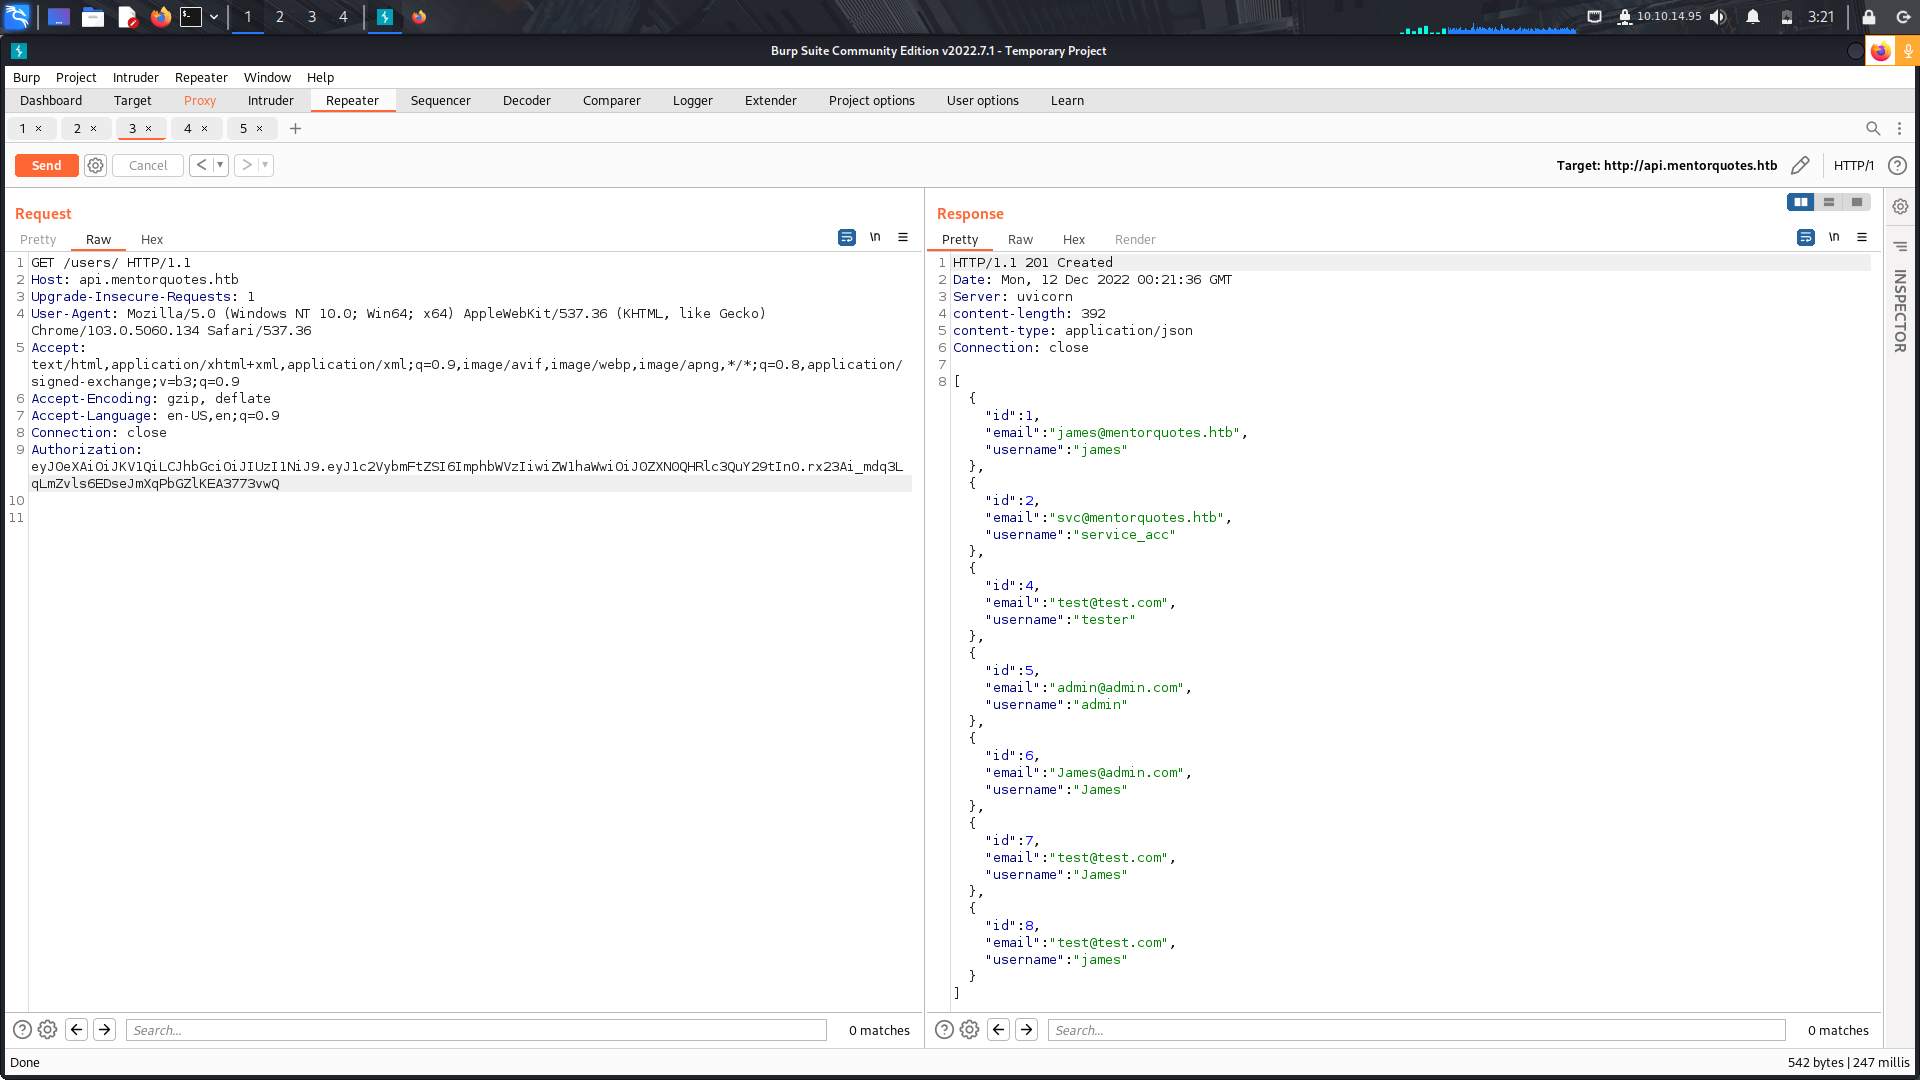Select the combined view layout icon

click(x=1857, y=202)
